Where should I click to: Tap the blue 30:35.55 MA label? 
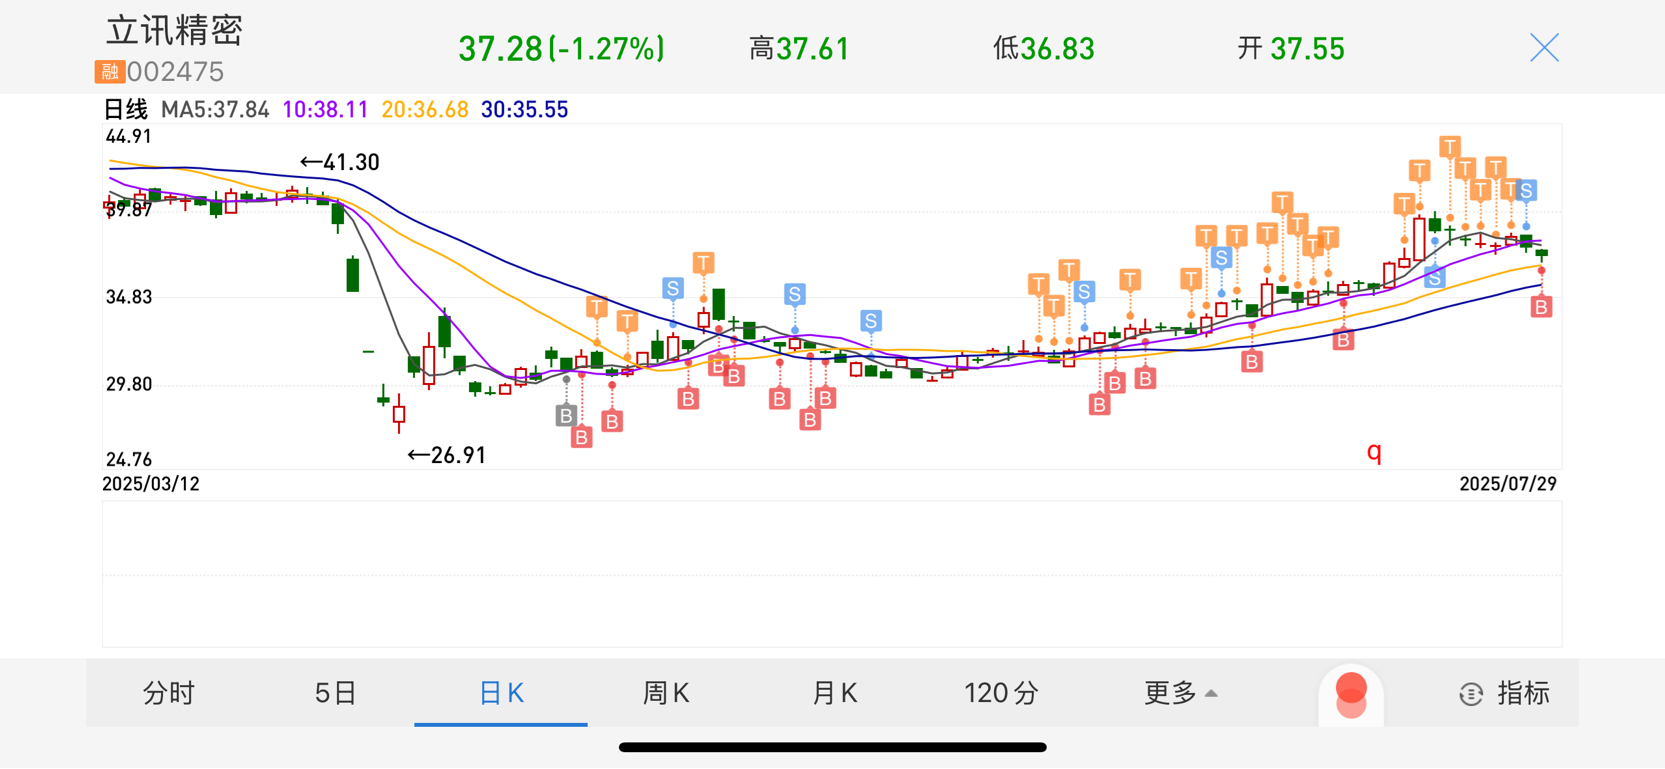click(x=524, y=110)
